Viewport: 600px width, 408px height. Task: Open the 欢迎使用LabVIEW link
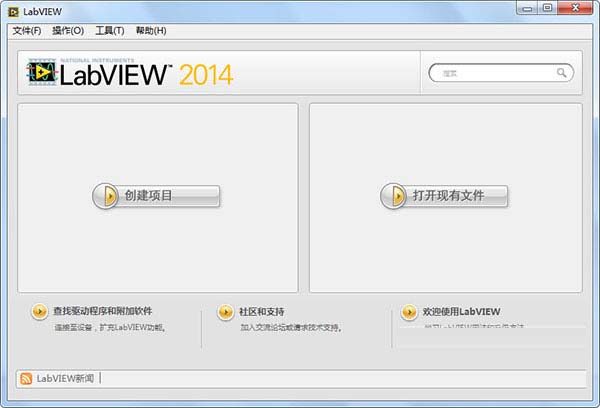point(461,312)
